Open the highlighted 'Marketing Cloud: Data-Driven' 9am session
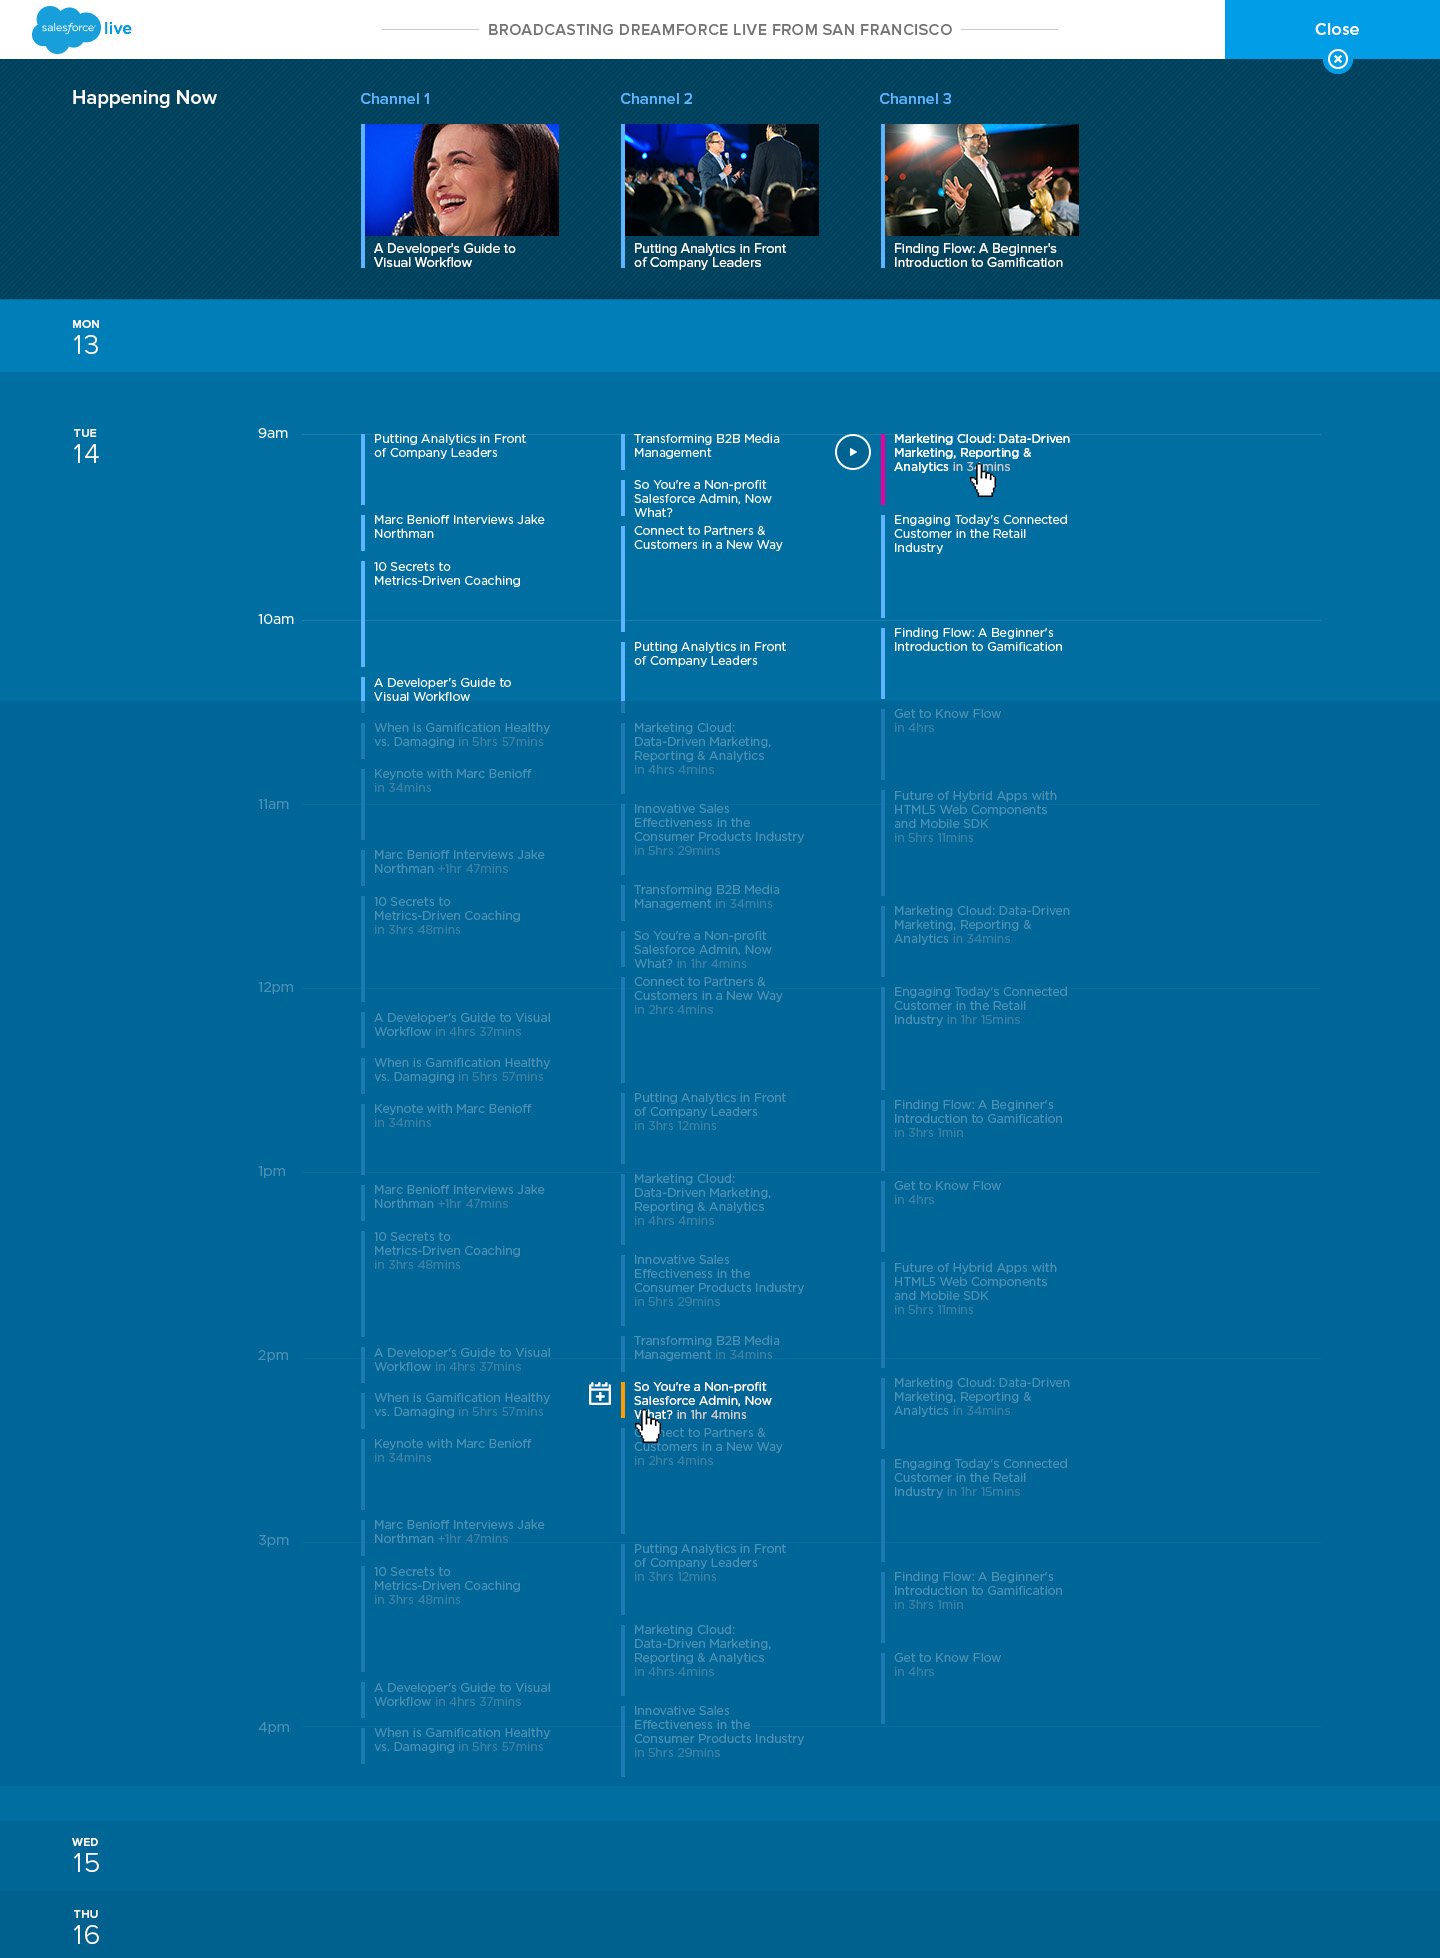The height and width of the screenshot is (1958, 1440). [981, 453]
